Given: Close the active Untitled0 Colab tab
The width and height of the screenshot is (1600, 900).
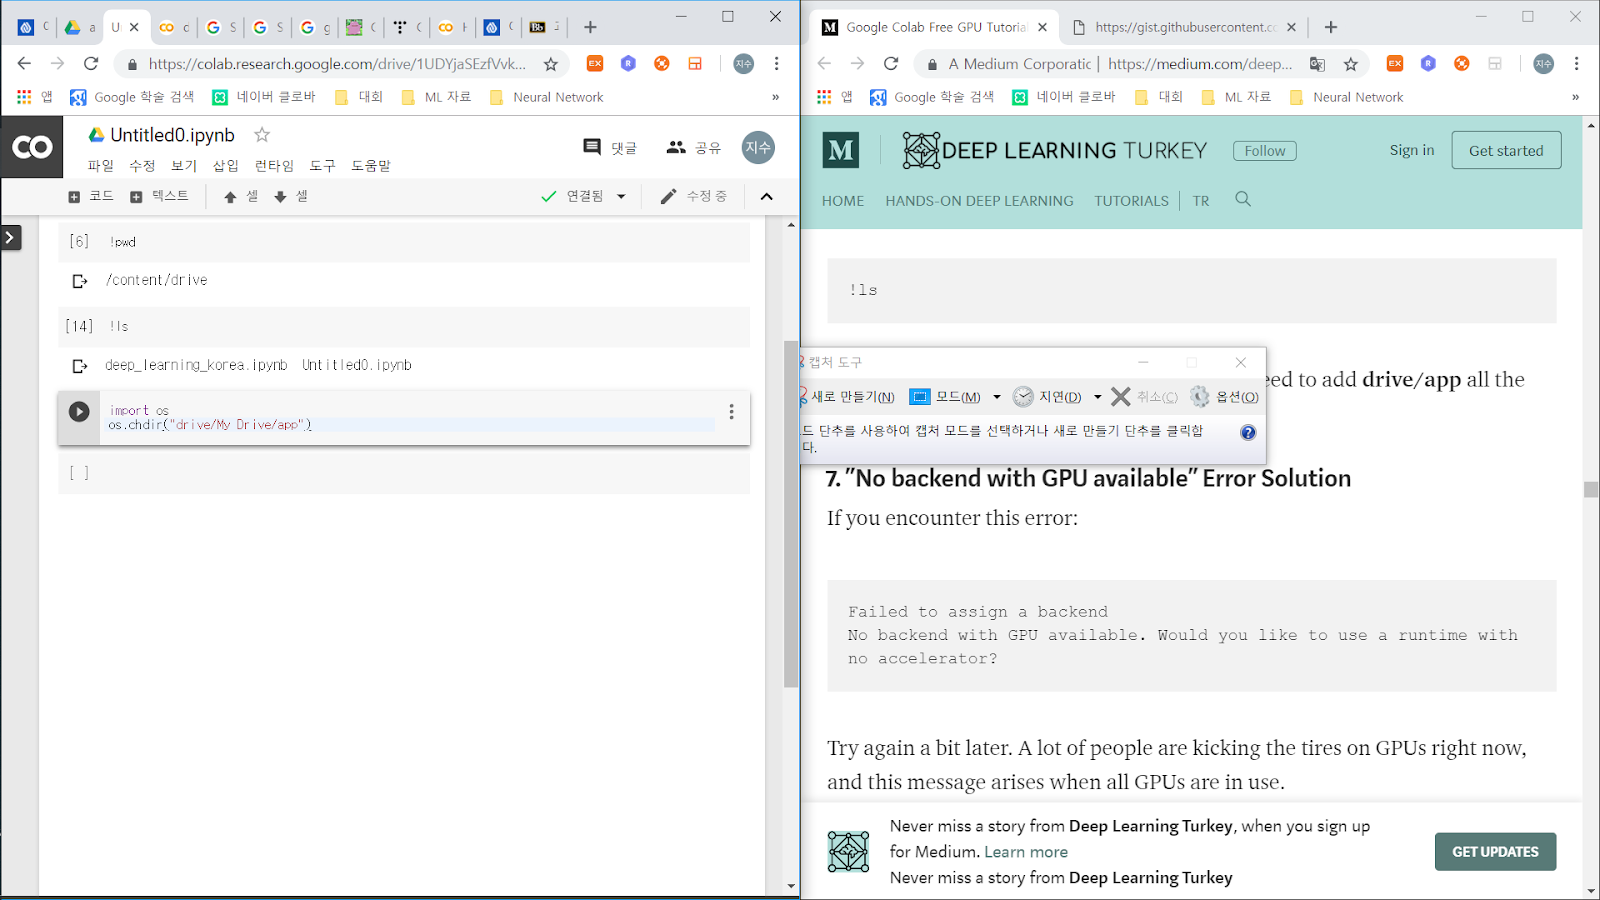Looking at the screenshot, I should click(x=134, y=27).
